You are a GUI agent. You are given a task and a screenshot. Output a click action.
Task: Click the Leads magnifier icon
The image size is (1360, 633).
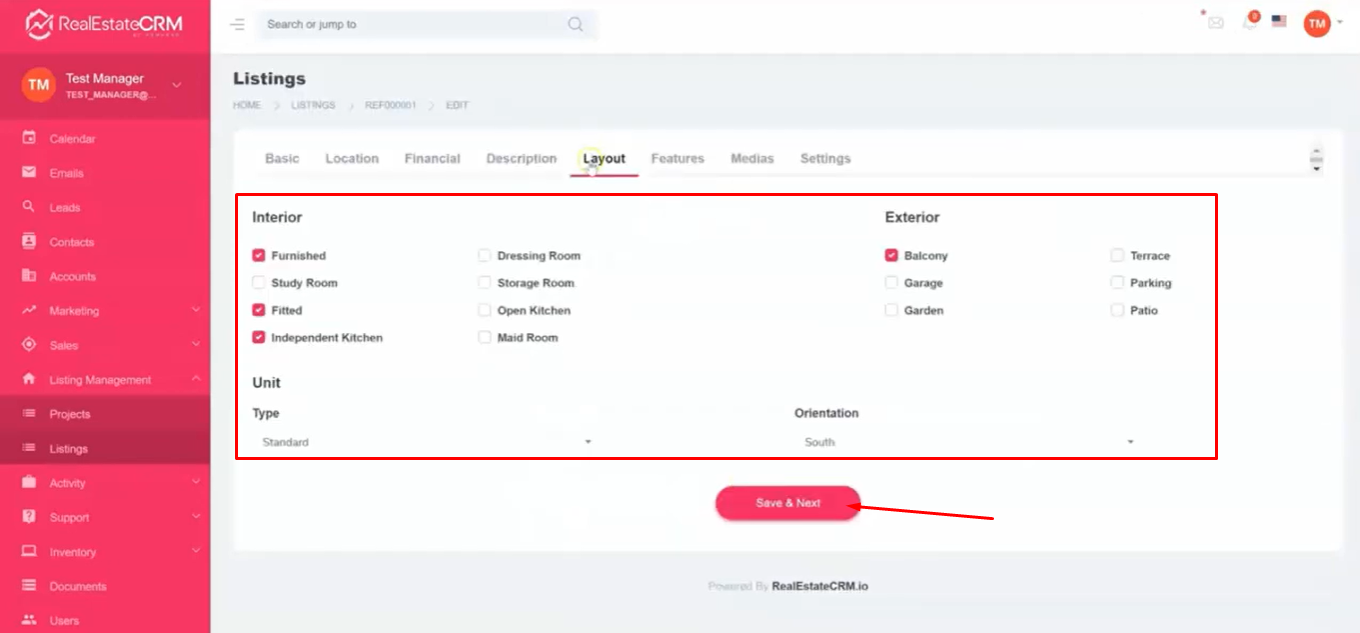[29, 207]
